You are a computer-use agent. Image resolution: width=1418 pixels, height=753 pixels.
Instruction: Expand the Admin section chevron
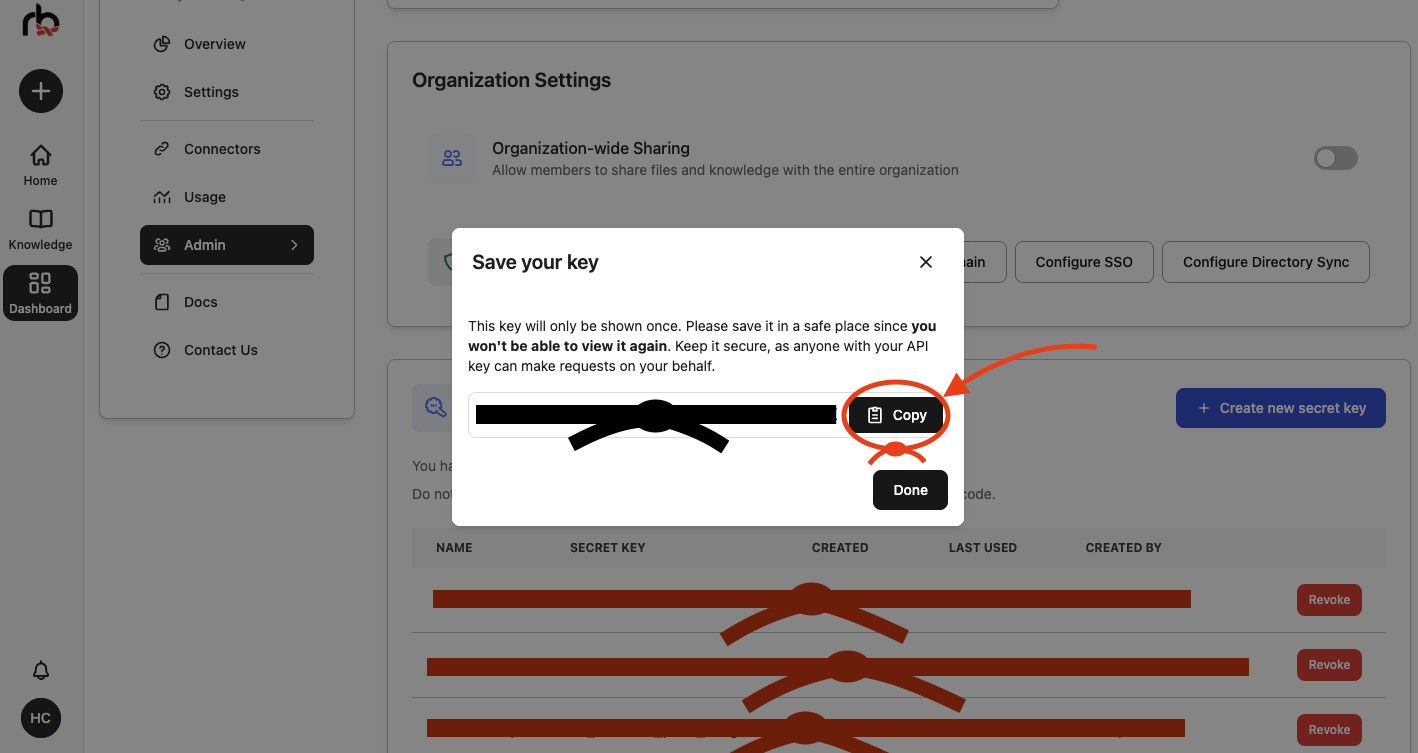pyautogui.click(x=293, y=244)
